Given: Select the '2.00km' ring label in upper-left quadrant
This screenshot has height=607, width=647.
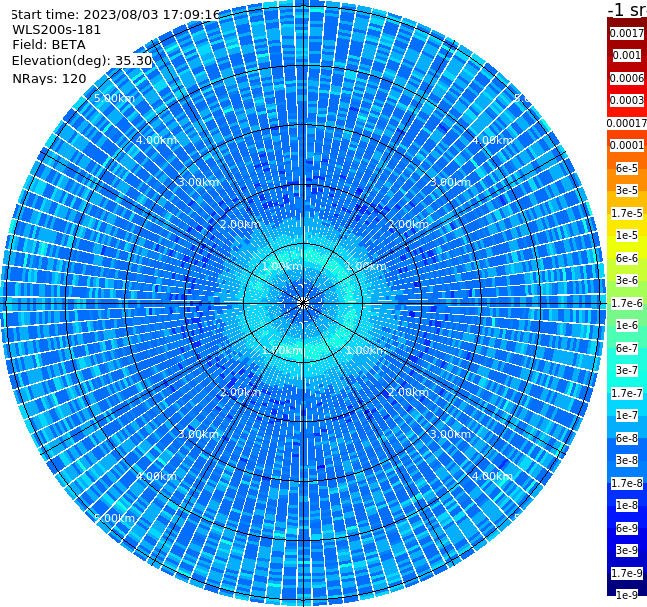Looking at the screenshot, I should (x=240, y=224).
